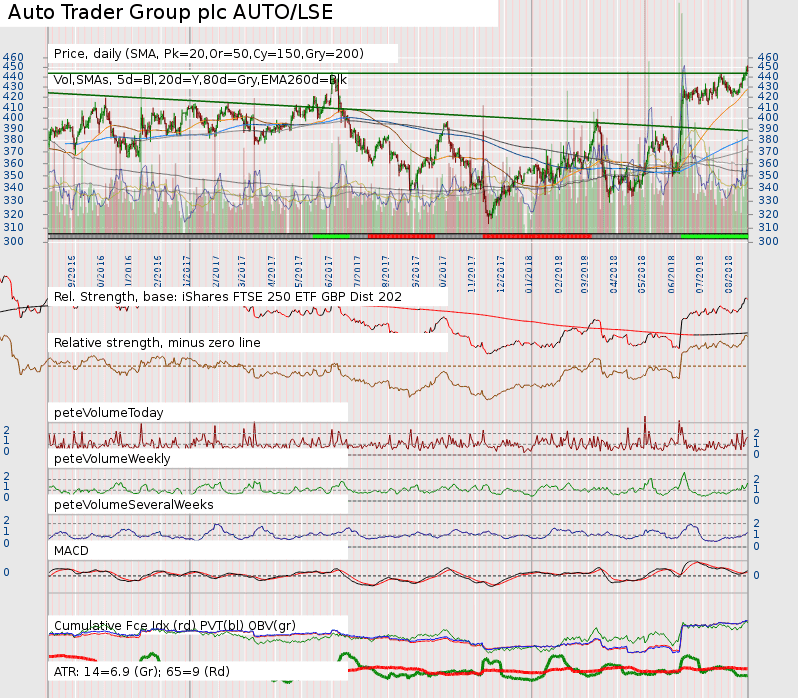Click the green trend bar over 07/2018 to 08/2018
The height and width of the screenshot is (698, 798).
pyautogui.click(x=714, y=236)
